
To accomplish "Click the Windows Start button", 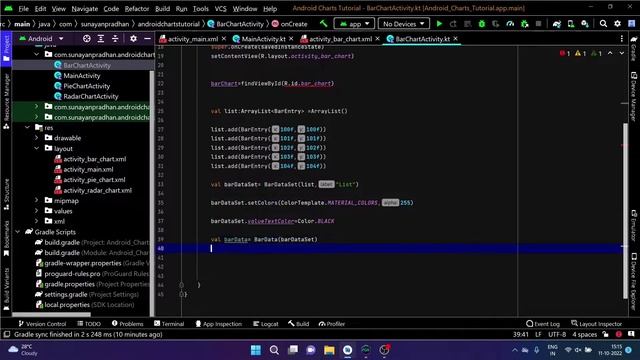I will (x=256, y=350).
